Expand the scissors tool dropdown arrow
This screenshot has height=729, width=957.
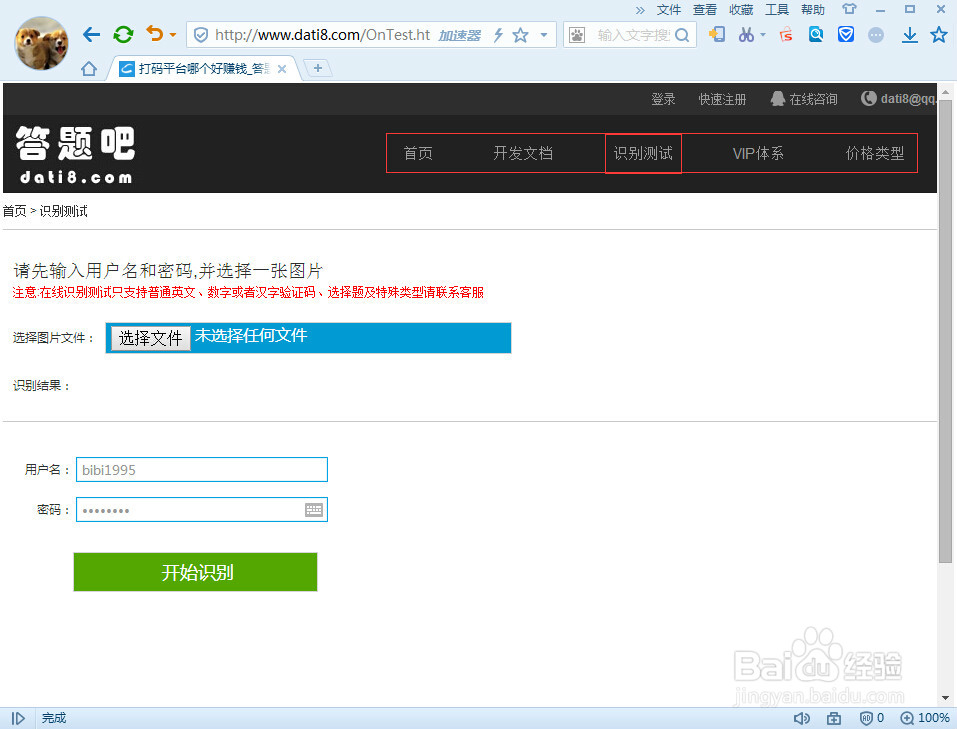pos(763,34)
